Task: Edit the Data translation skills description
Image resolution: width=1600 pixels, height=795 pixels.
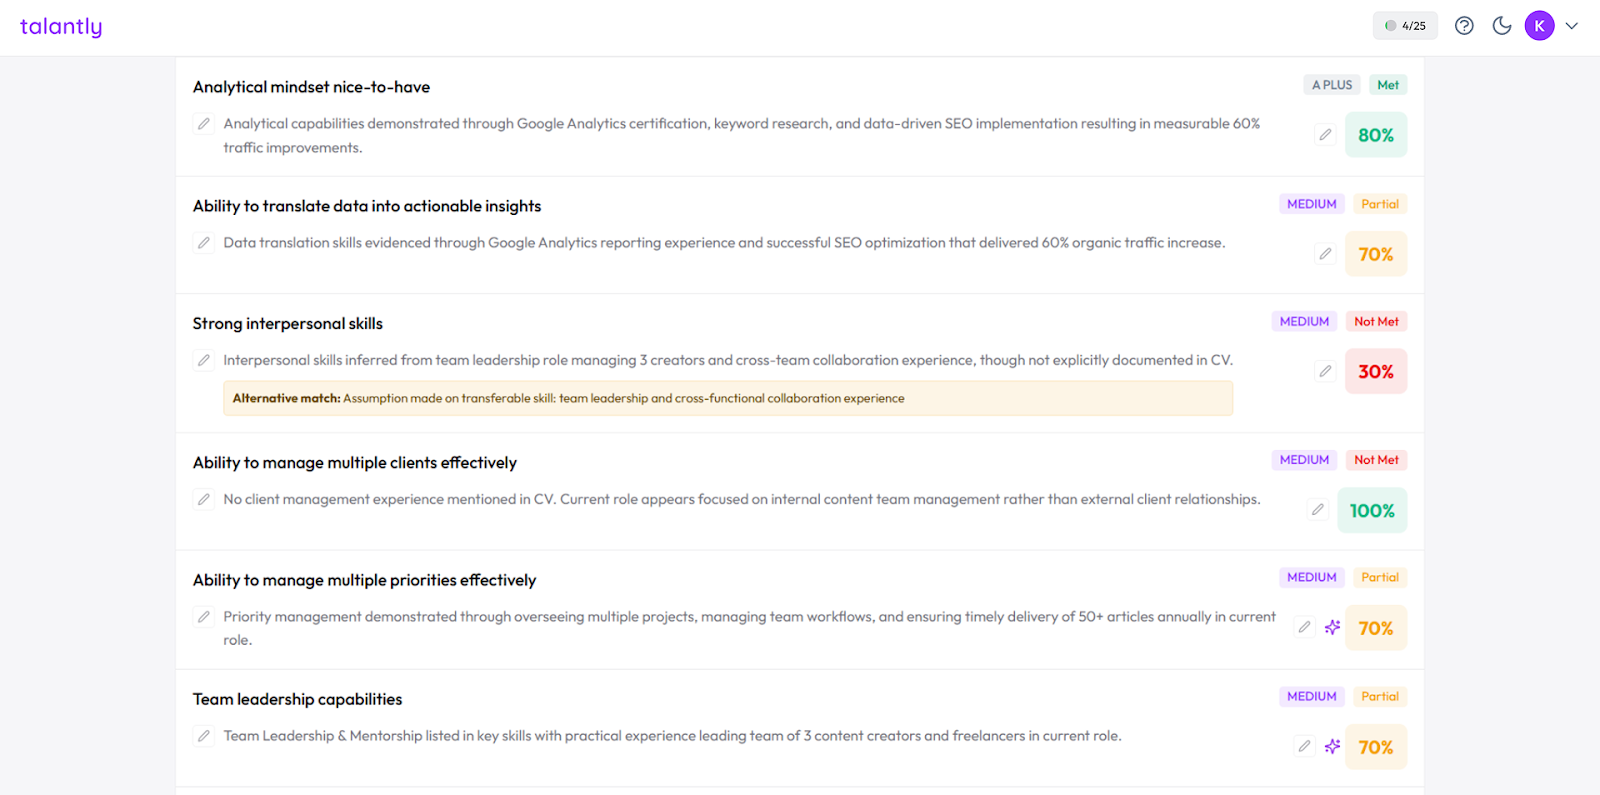Action: (x=204, y=243)
